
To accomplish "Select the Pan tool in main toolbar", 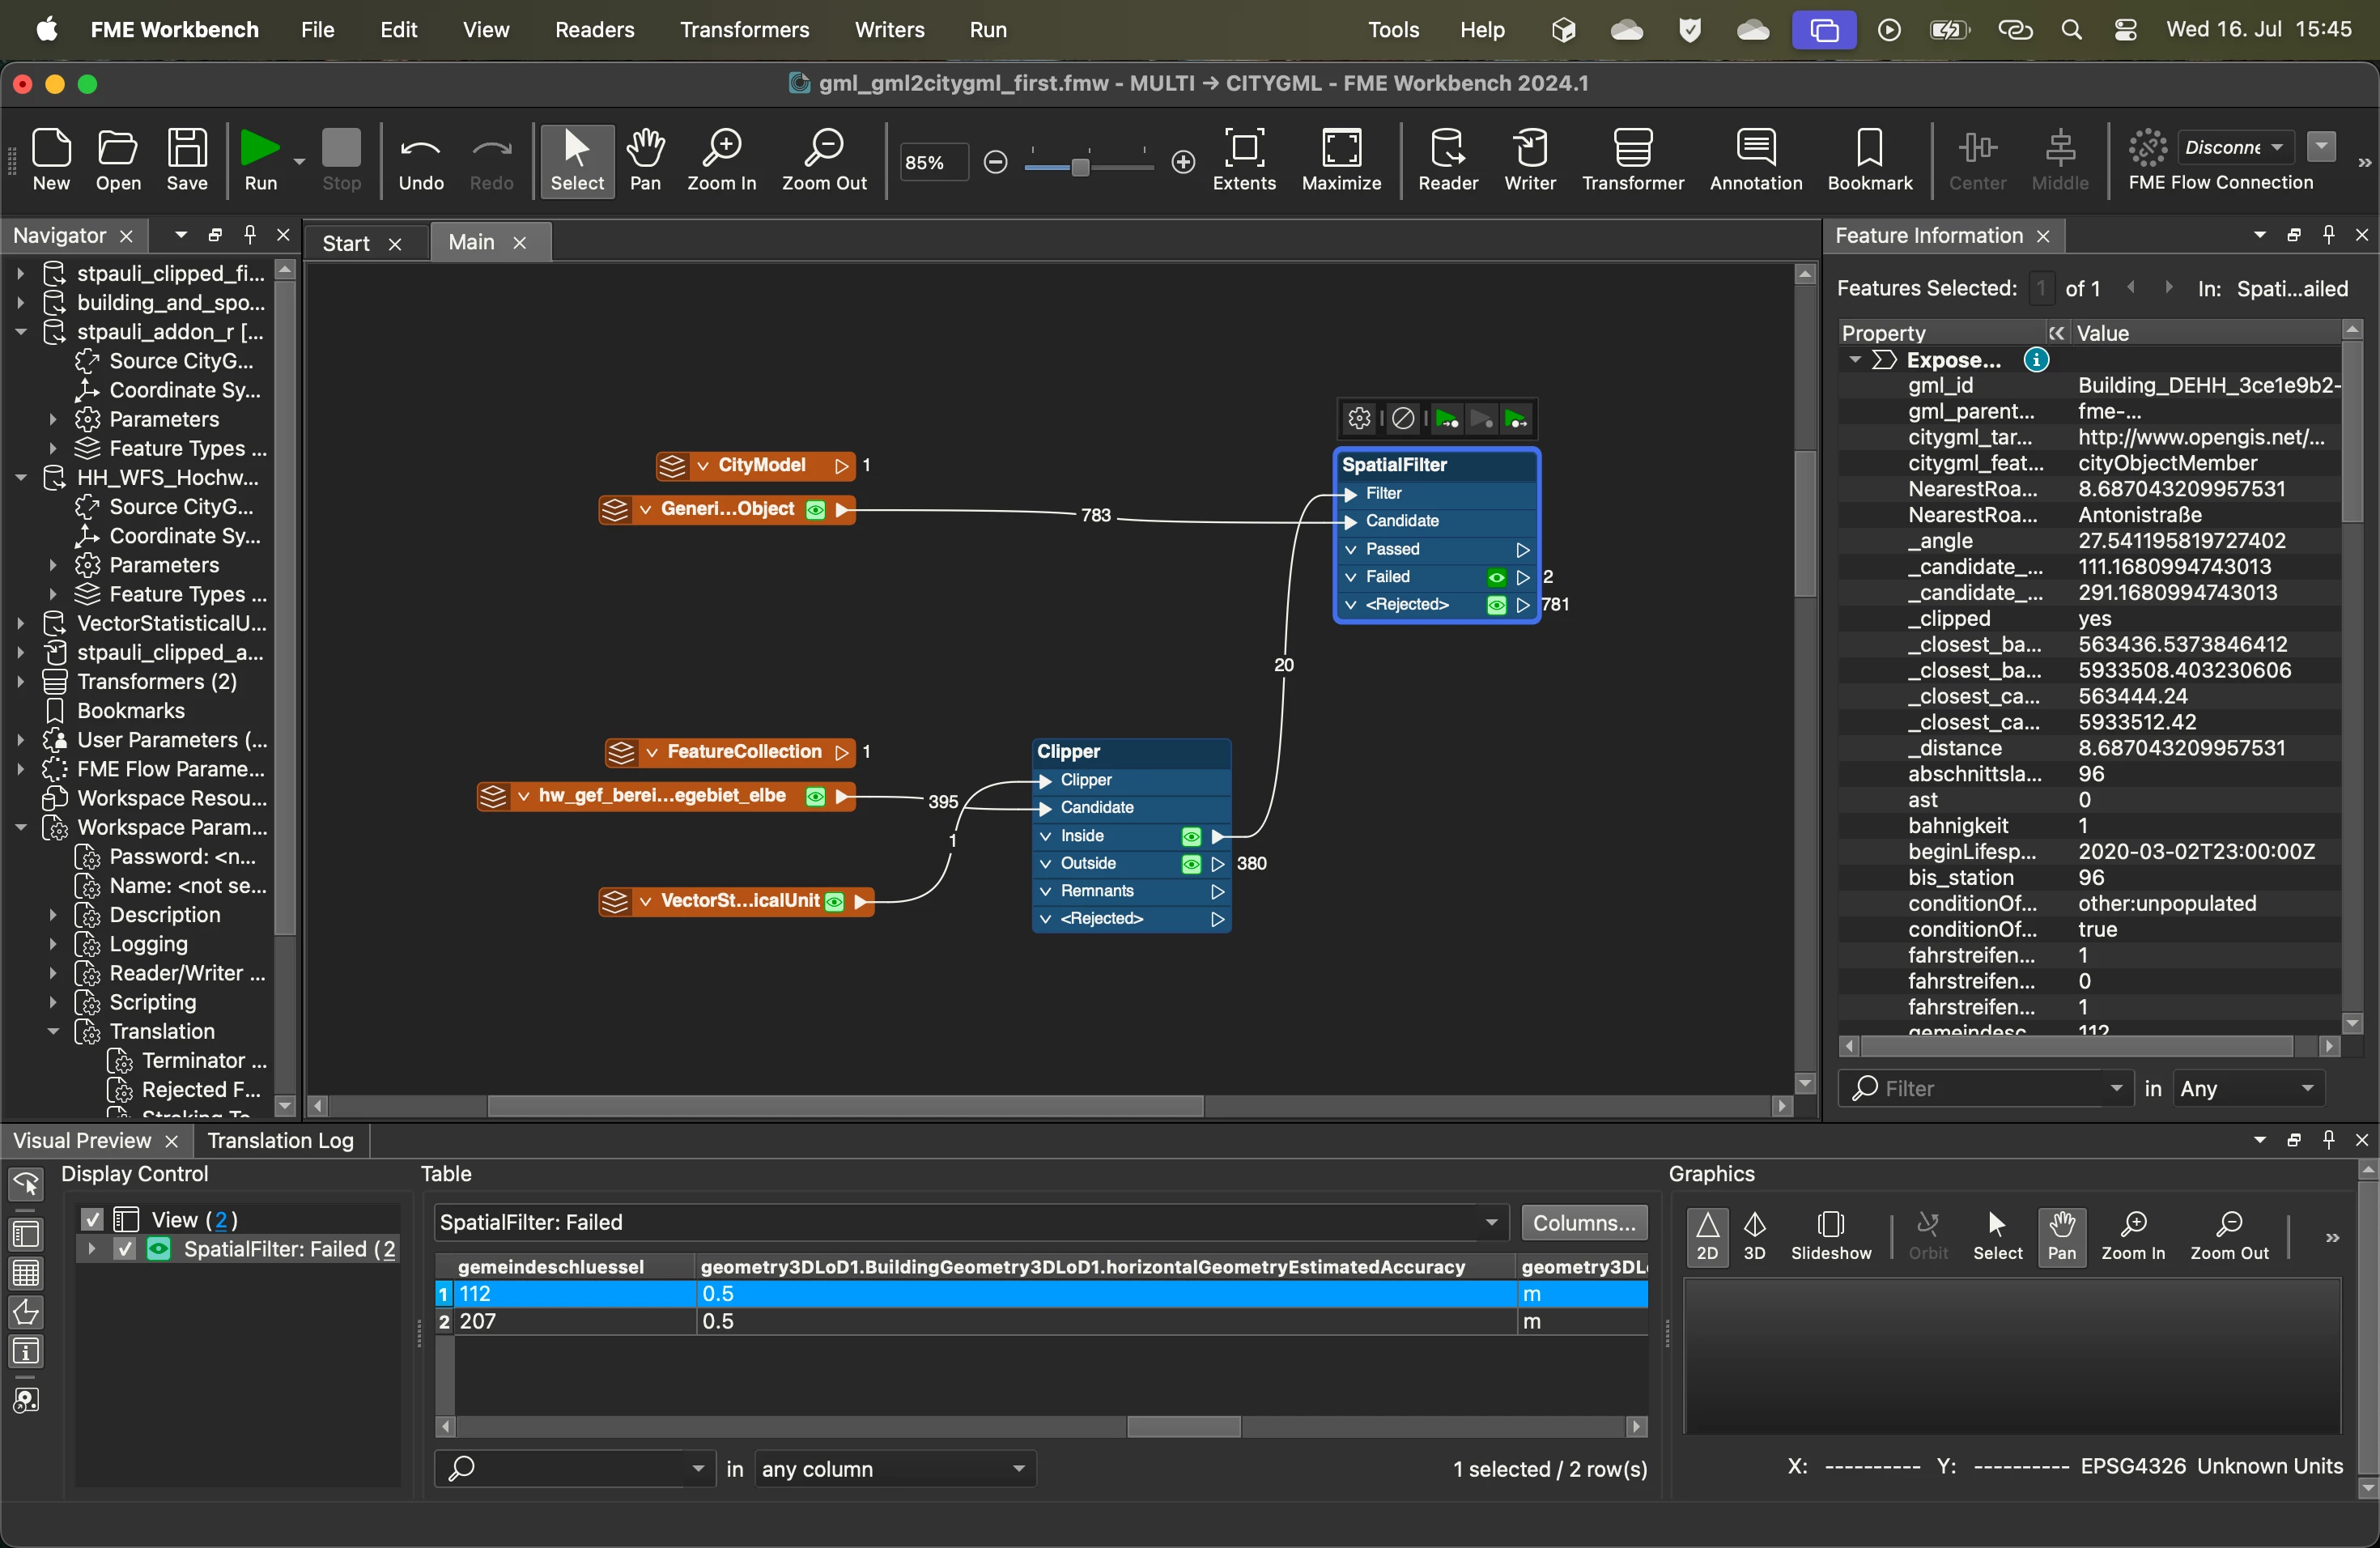I will coord(645,160).
